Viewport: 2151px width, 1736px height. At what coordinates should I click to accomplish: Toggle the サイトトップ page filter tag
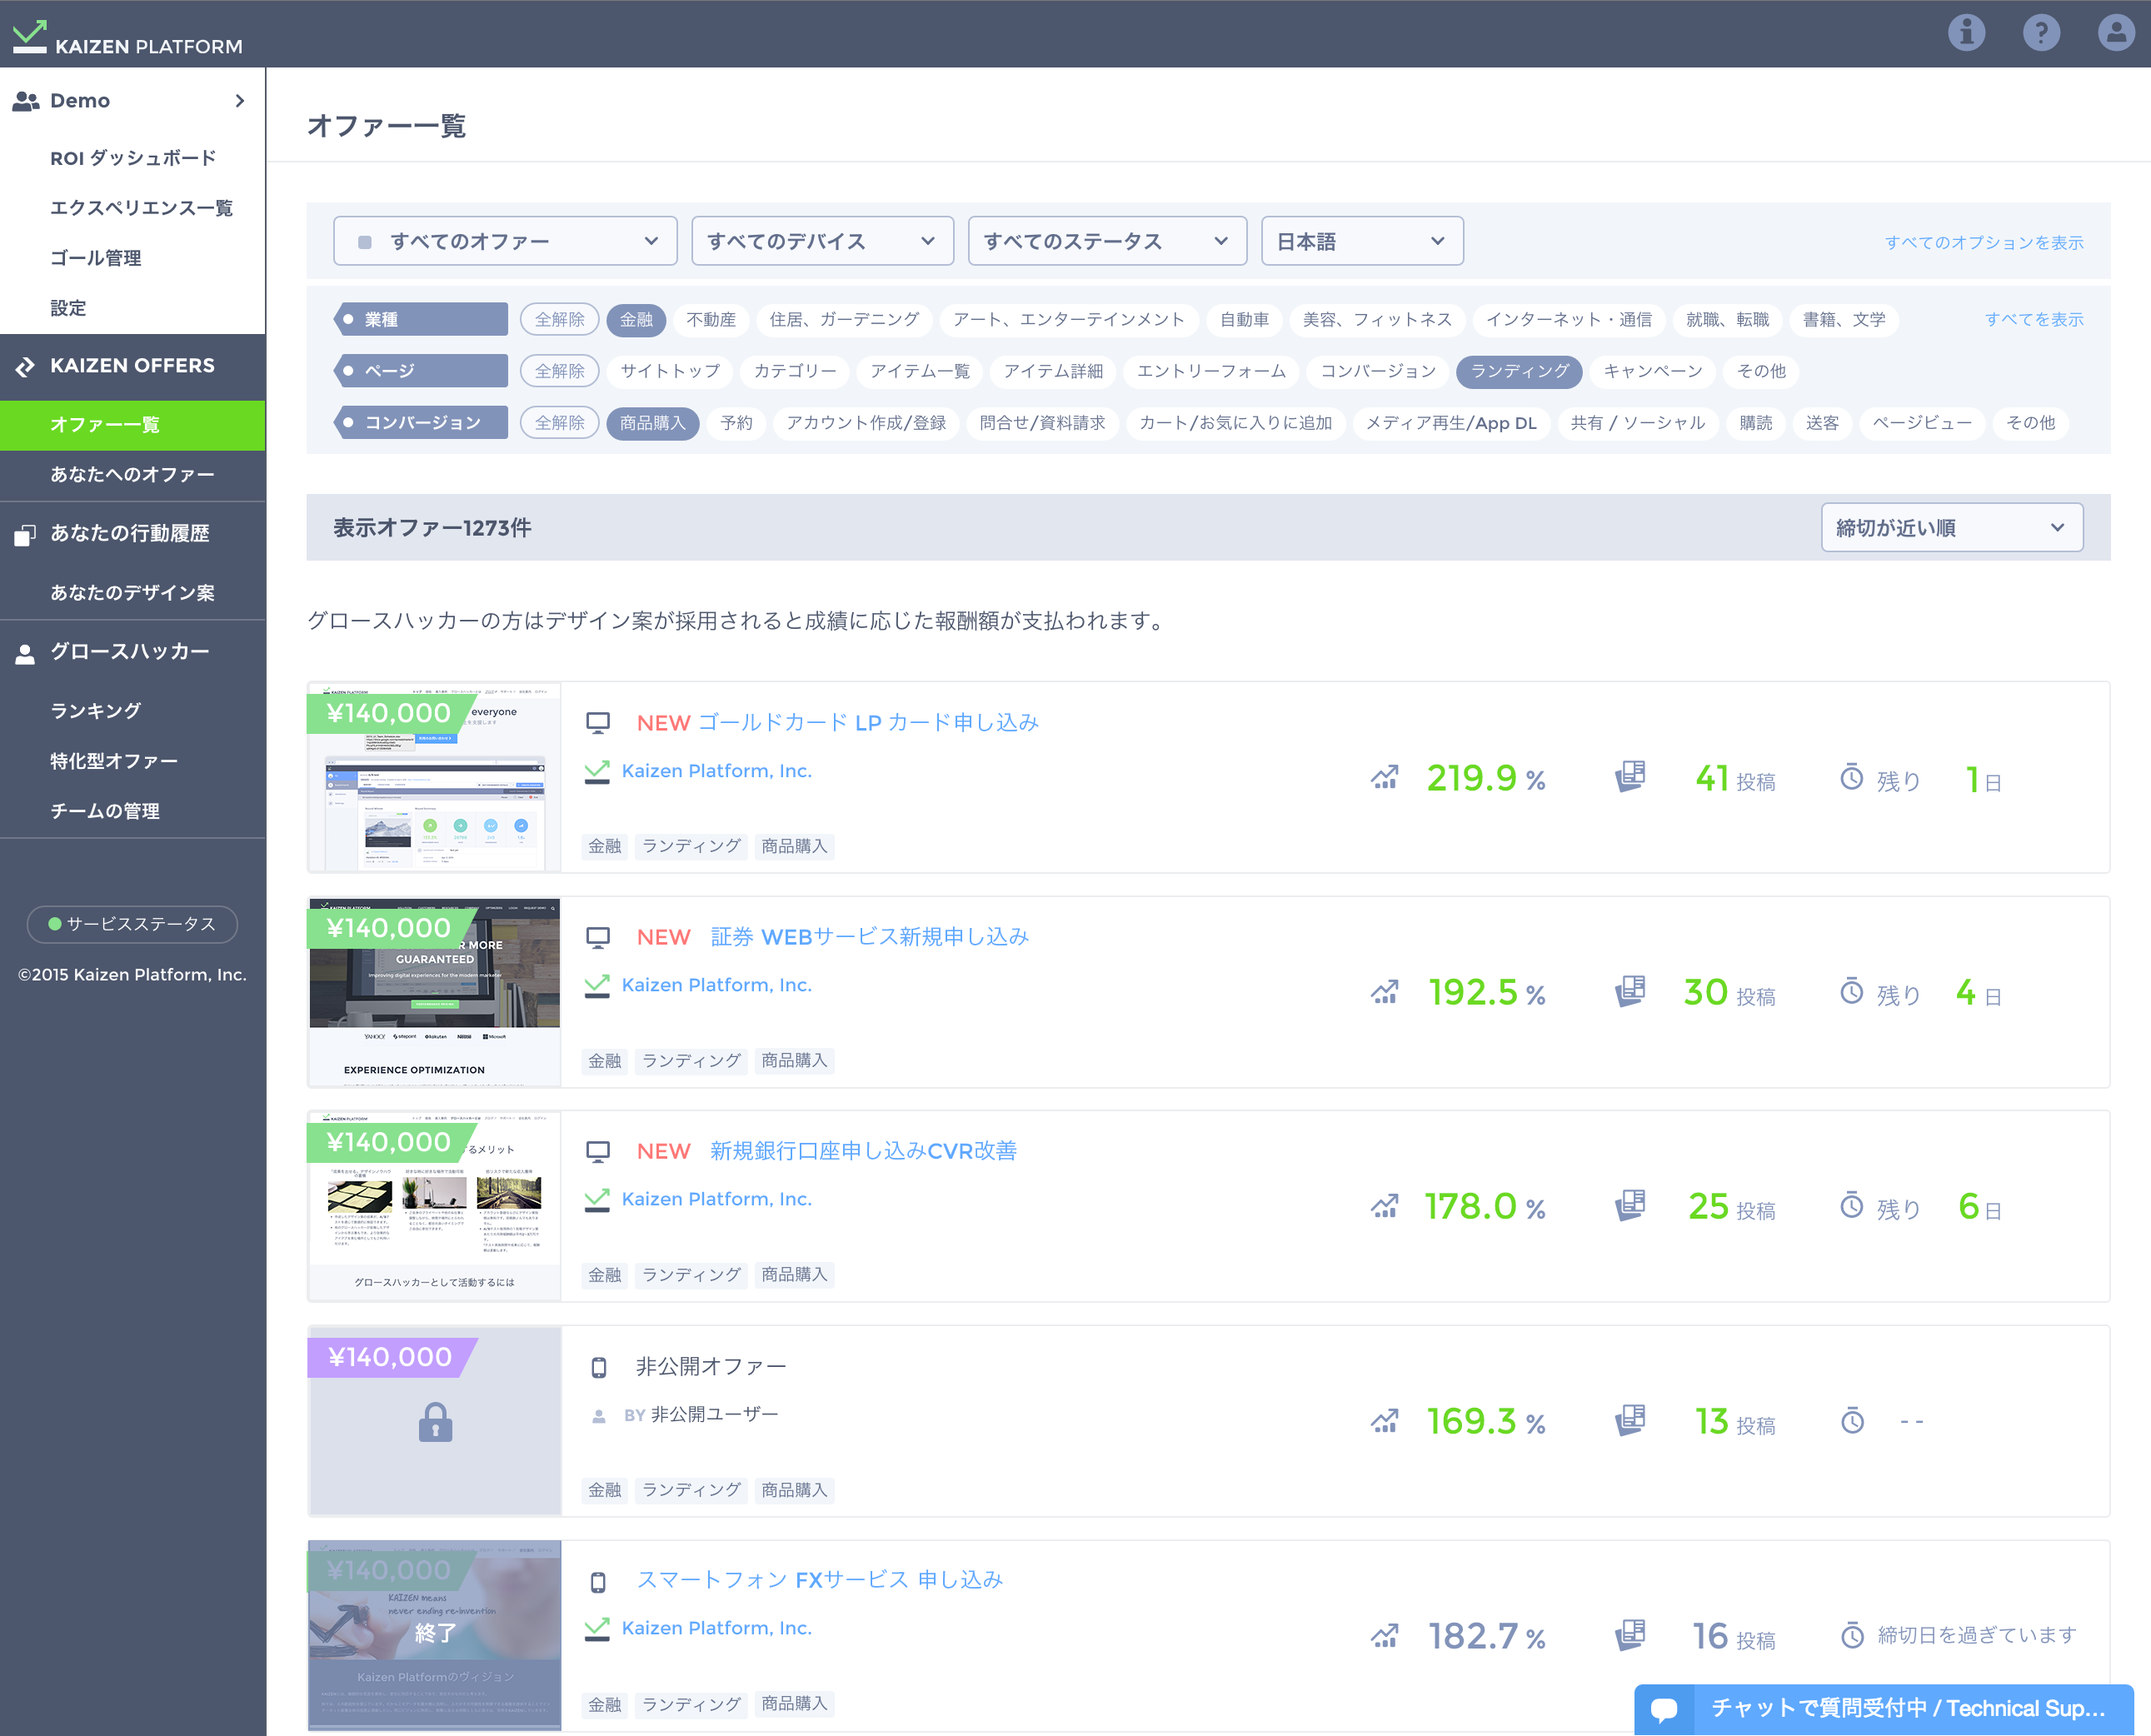click(670, 371)
